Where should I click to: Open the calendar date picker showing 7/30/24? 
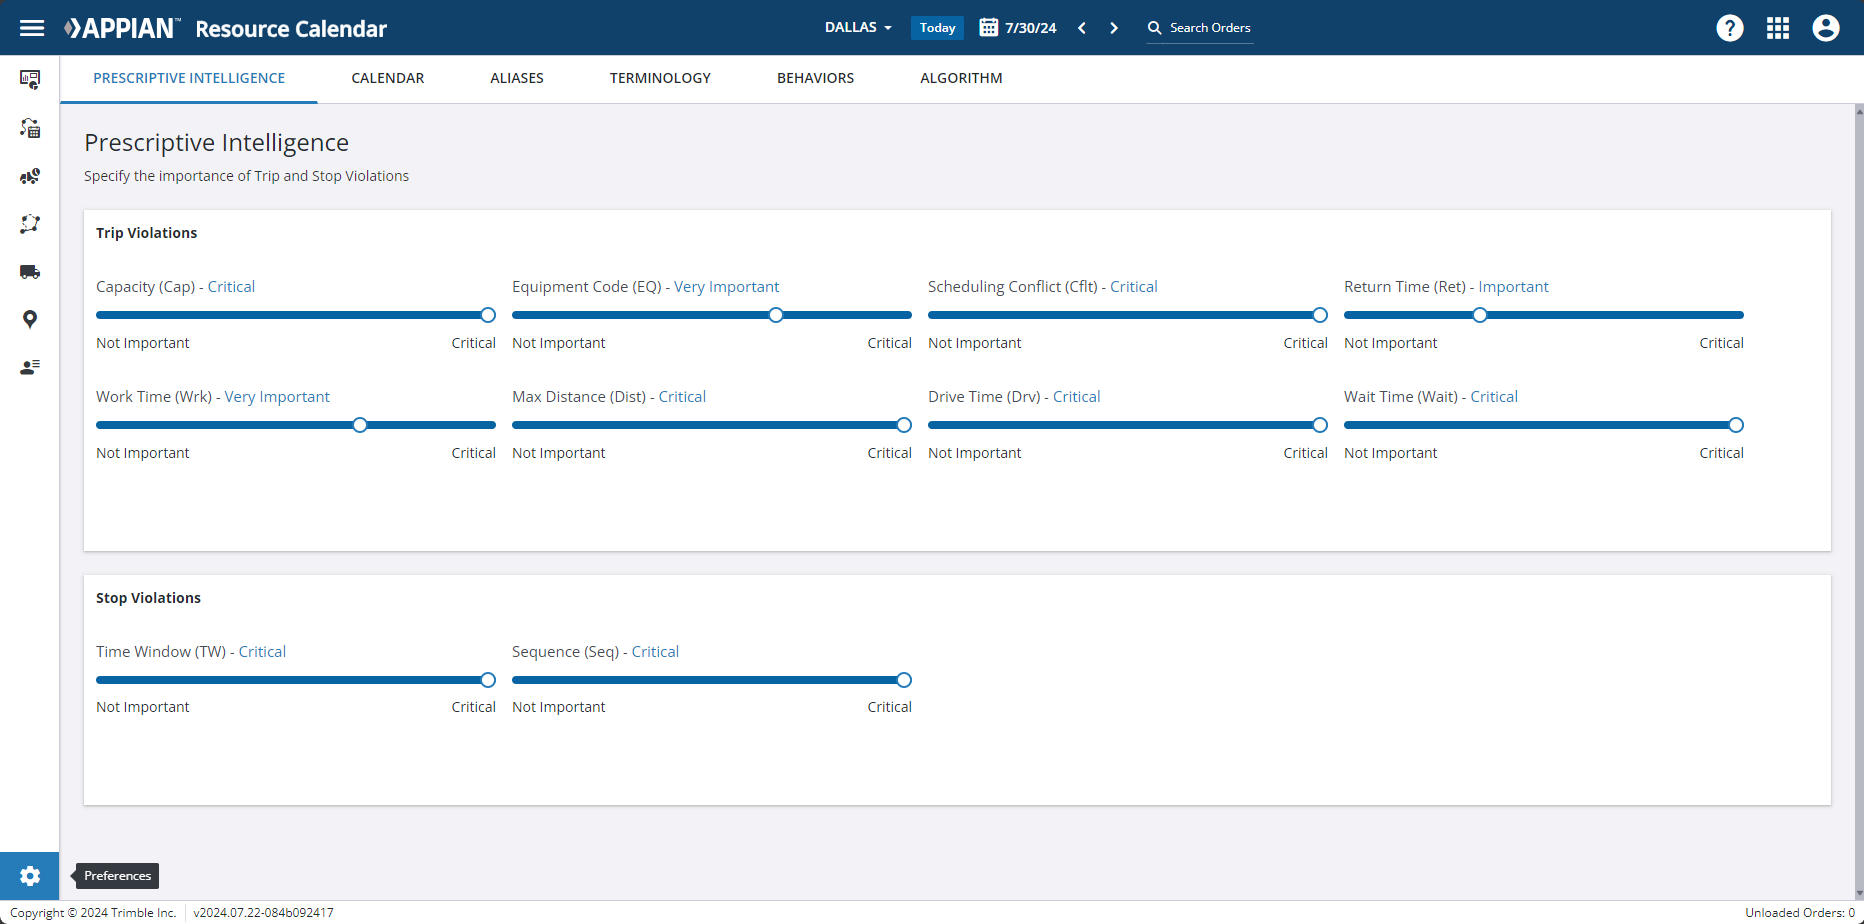click(1018, 28)
